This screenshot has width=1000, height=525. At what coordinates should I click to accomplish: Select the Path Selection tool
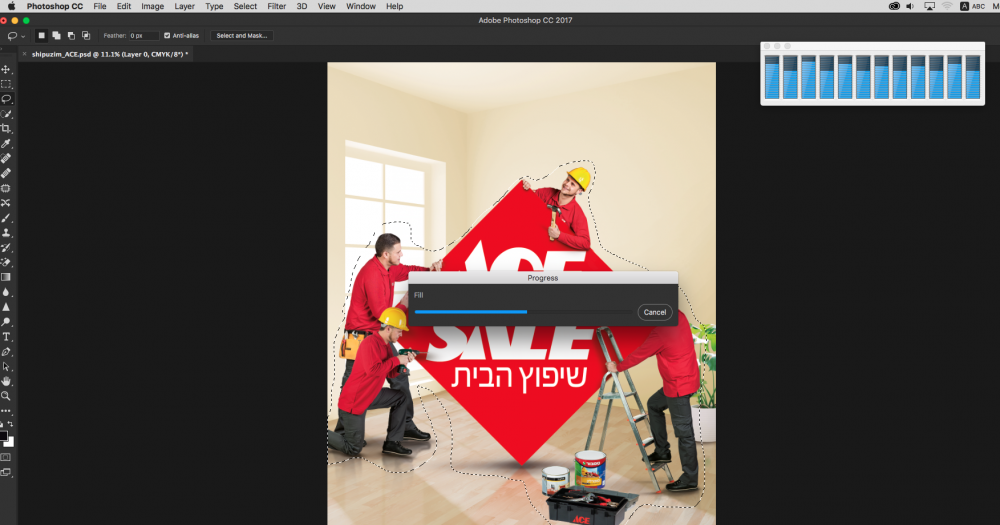pyautogui.click(x=6, y=367)
